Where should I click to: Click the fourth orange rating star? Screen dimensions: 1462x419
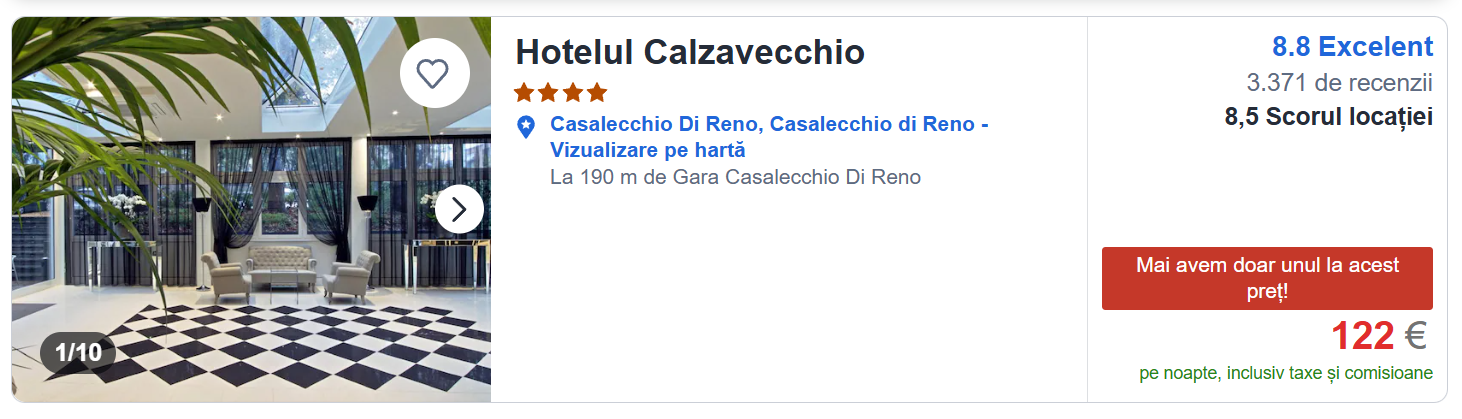pos(597,93)
